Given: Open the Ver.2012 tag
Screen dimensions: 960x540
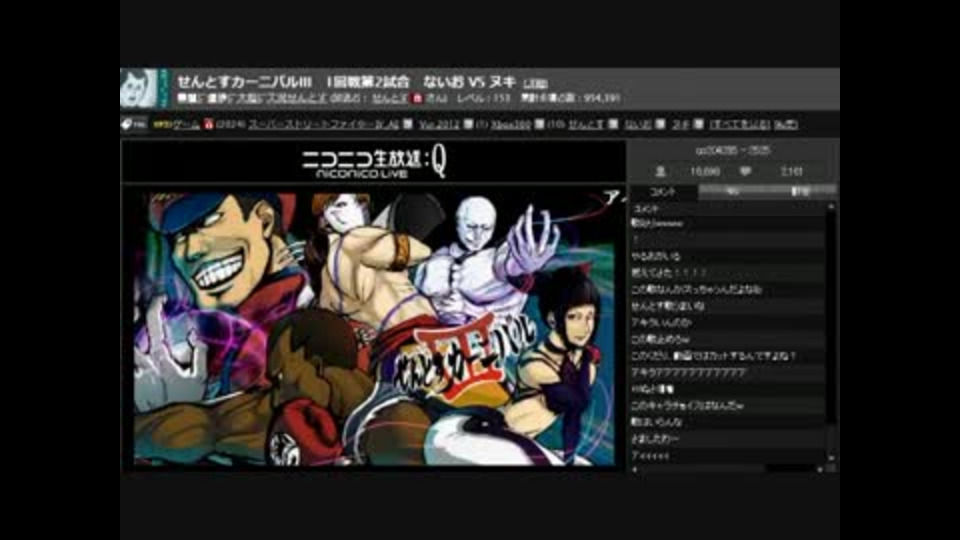Looking at the screenshot, I should click(439, 124).
